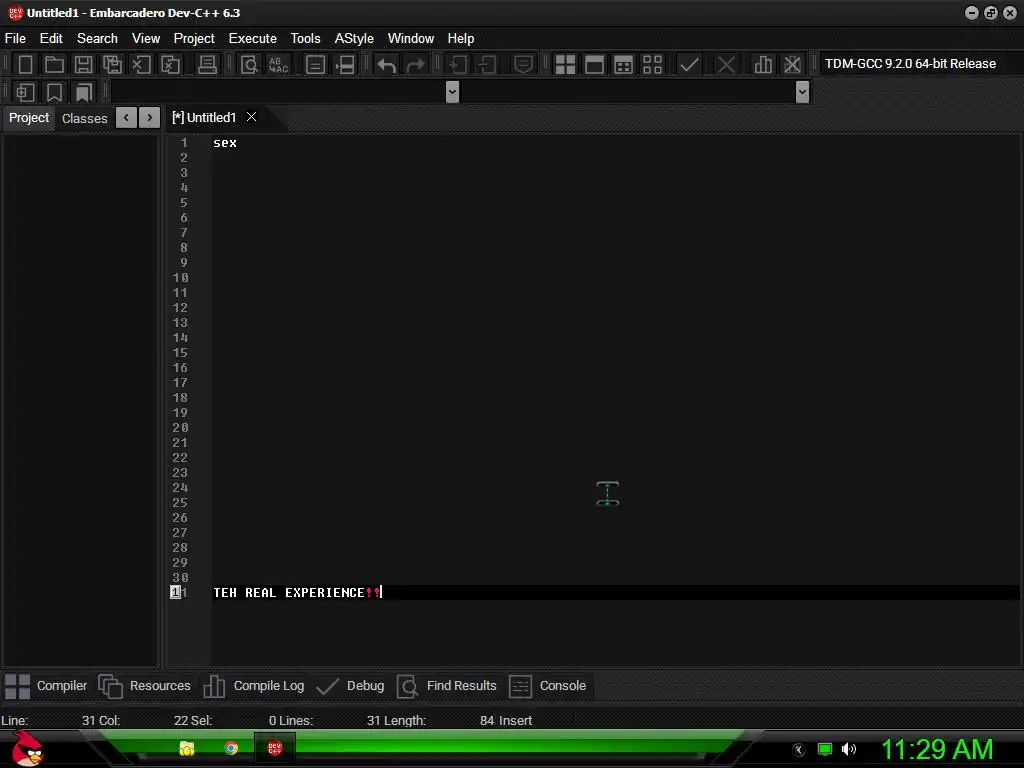This screenshot has width=1024, height=768.
Task: Click the Open file folder icon
Action: (54, 64)
